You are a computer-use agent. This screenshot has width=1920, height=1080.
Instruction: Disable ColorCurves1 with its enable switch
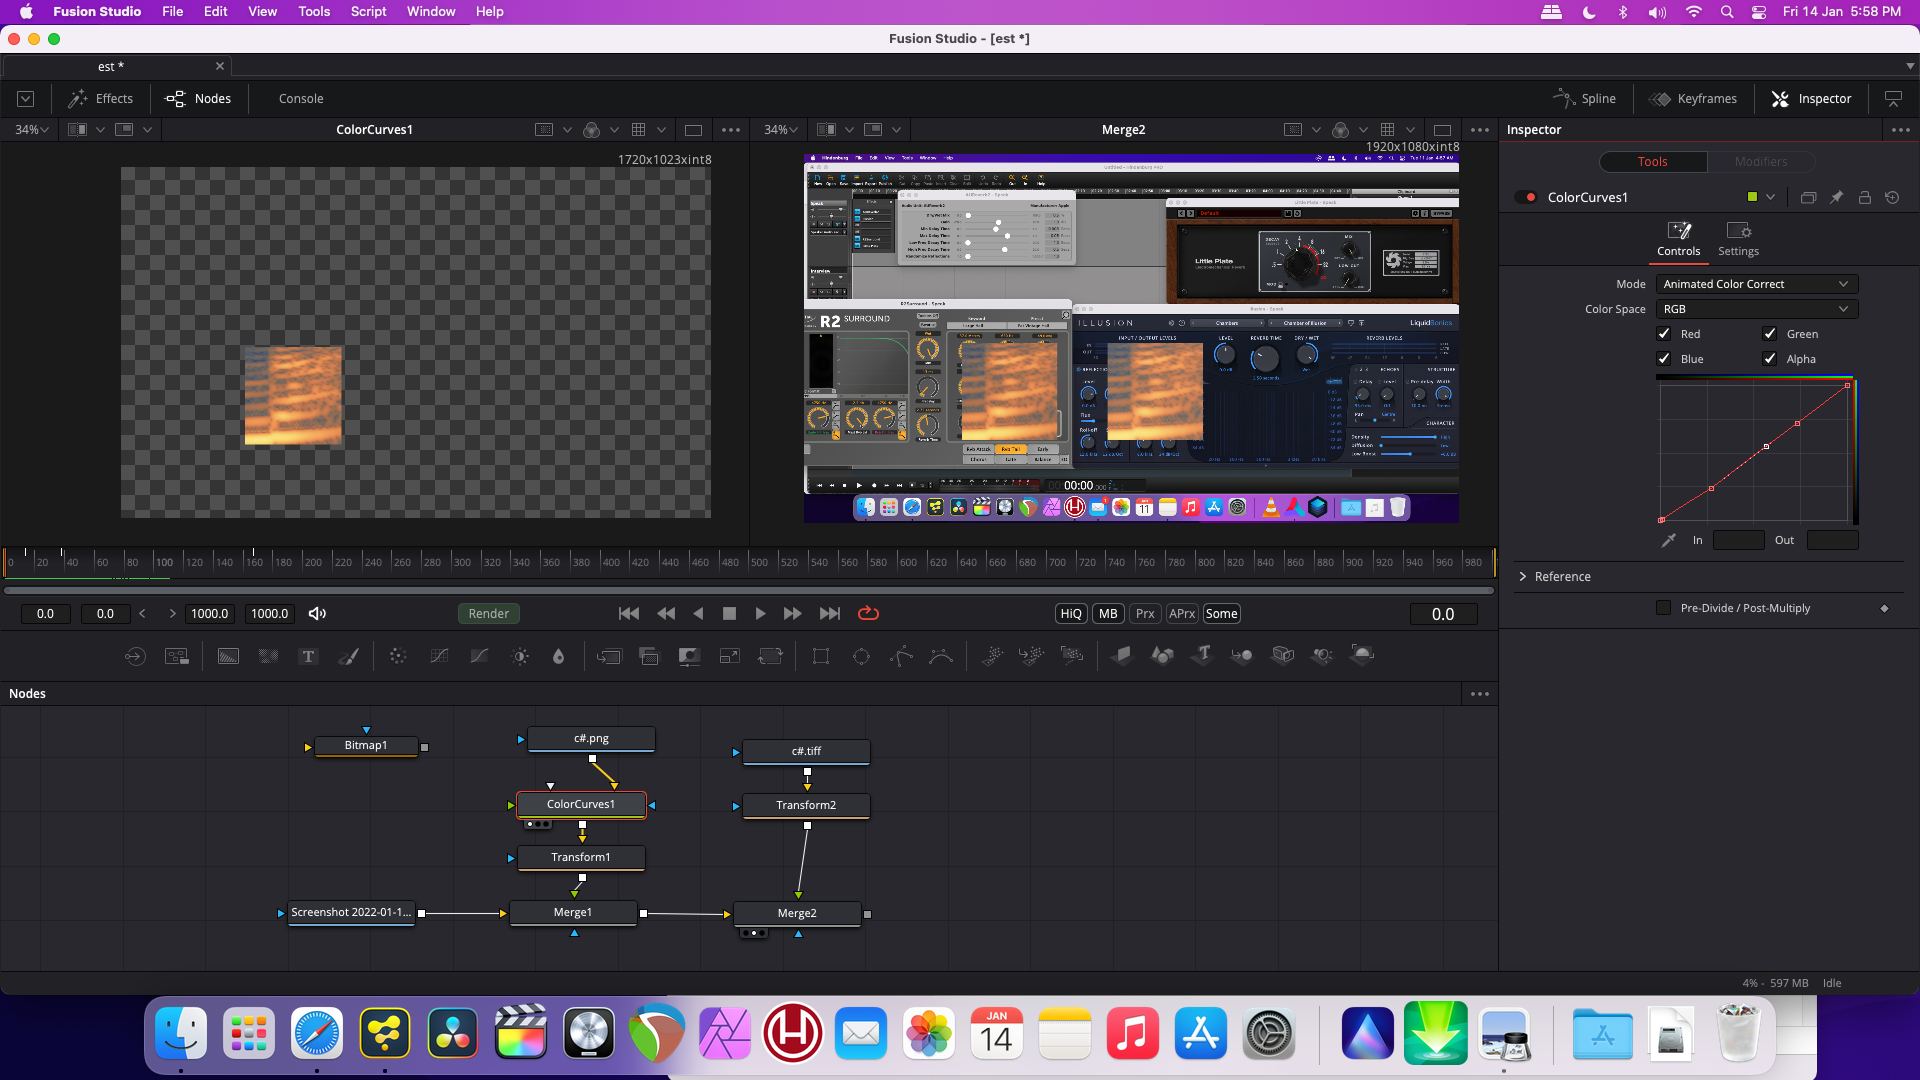1526,197
